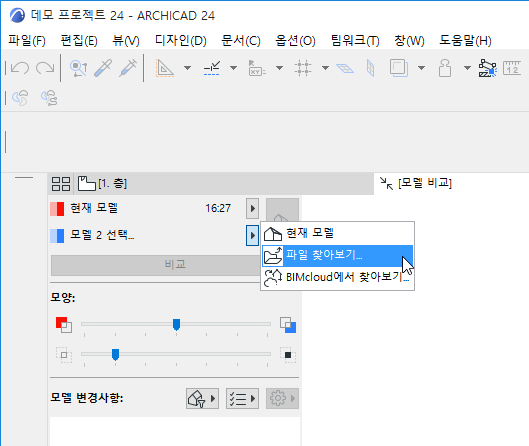Open the 옵션(O) menu
529x446 pixels.
tap(295, 41)
